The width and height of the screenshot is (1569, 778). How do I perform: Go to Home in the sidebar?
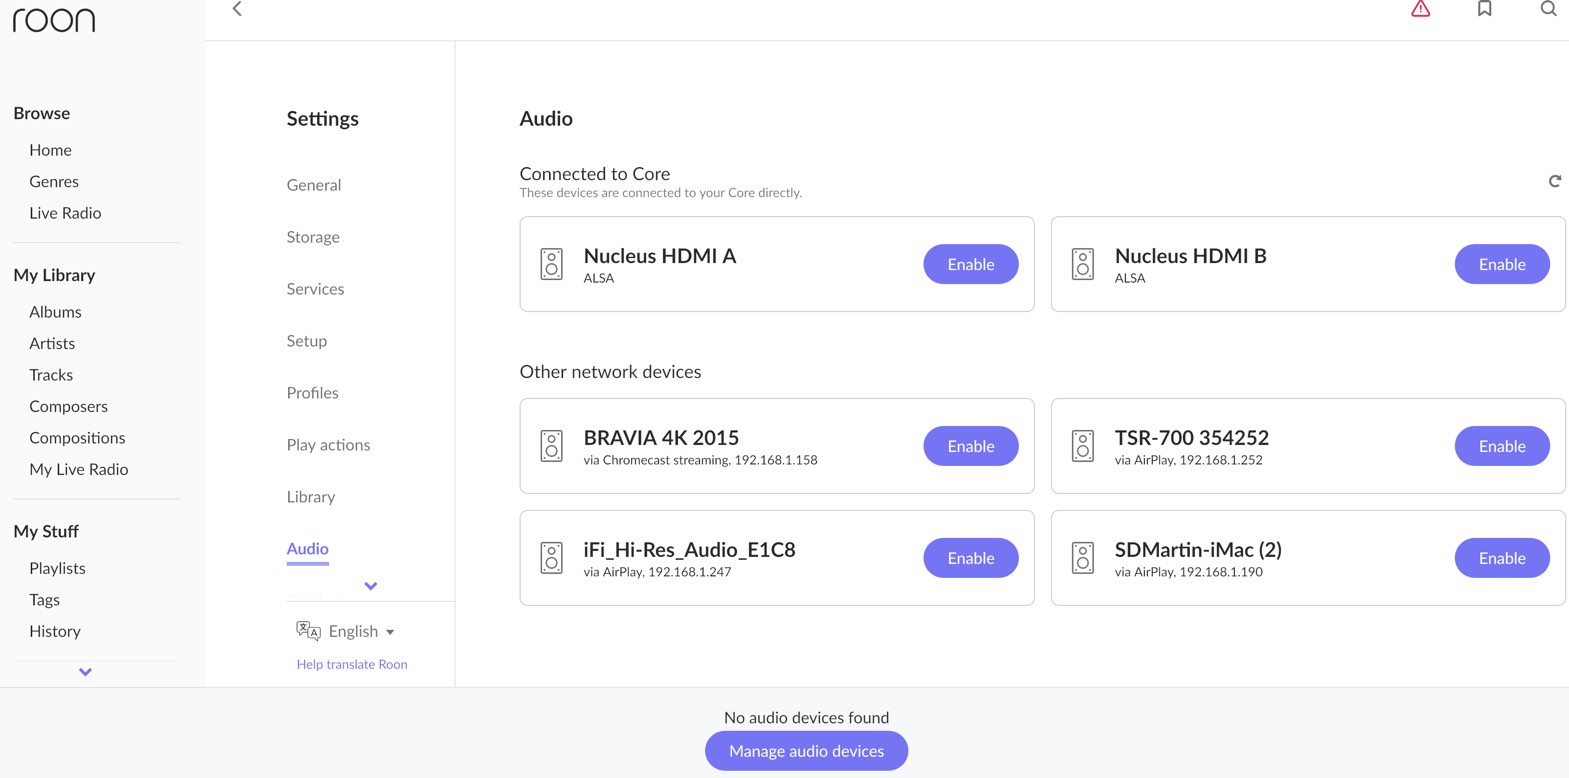tap(50, 150)
